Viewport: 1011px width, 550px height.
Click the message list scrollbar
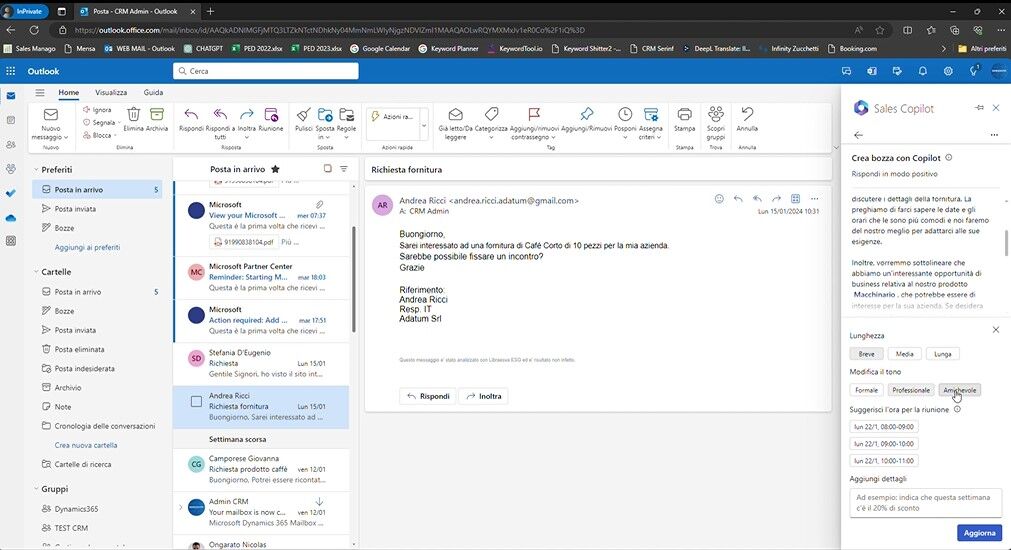353,279
